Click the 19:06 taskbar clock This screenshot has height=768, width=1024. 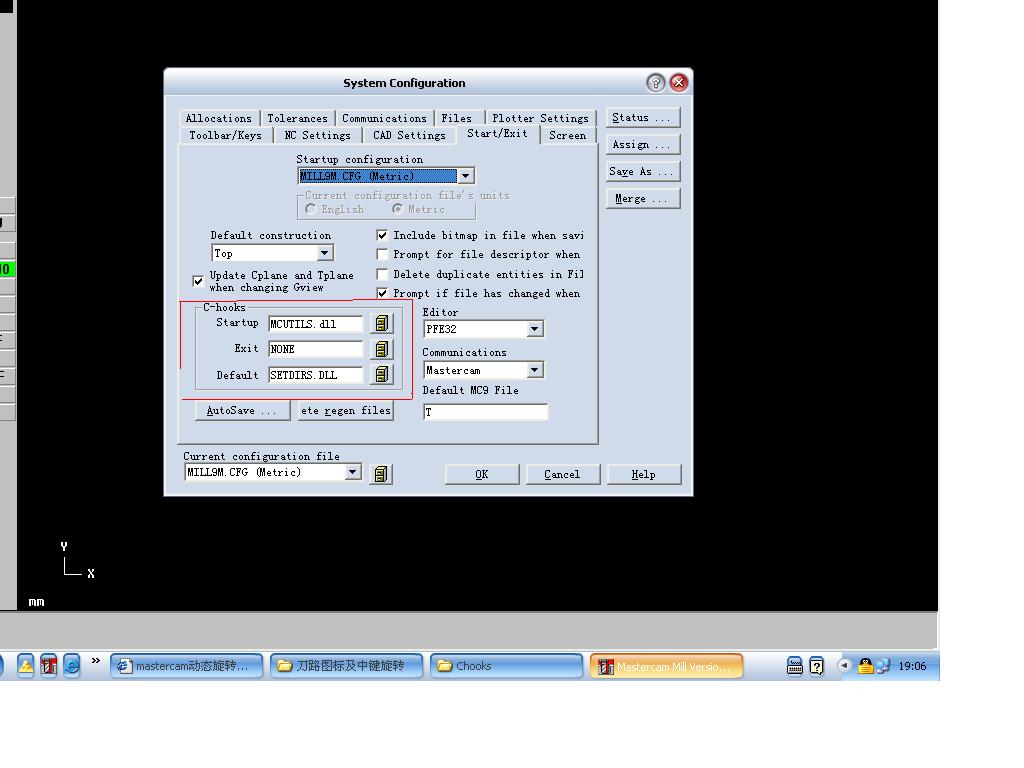912,666
